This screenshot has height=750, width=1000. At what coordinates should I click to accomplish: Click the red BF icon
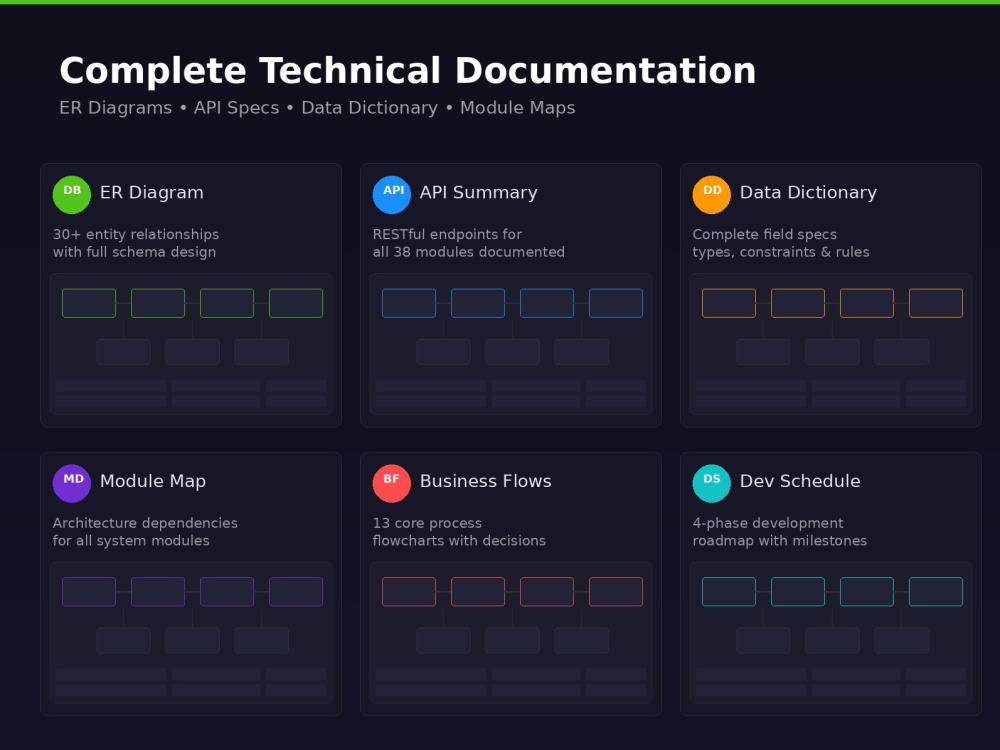coord(392,483)
